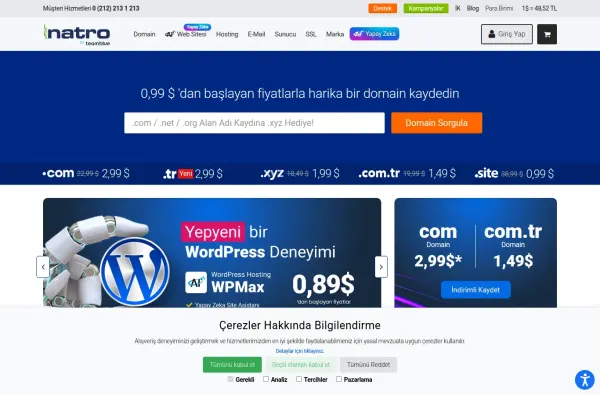The width and height of the screenshot is (600, 395).
Task: Click the domain search input field
Action: [x=254, y=123]
